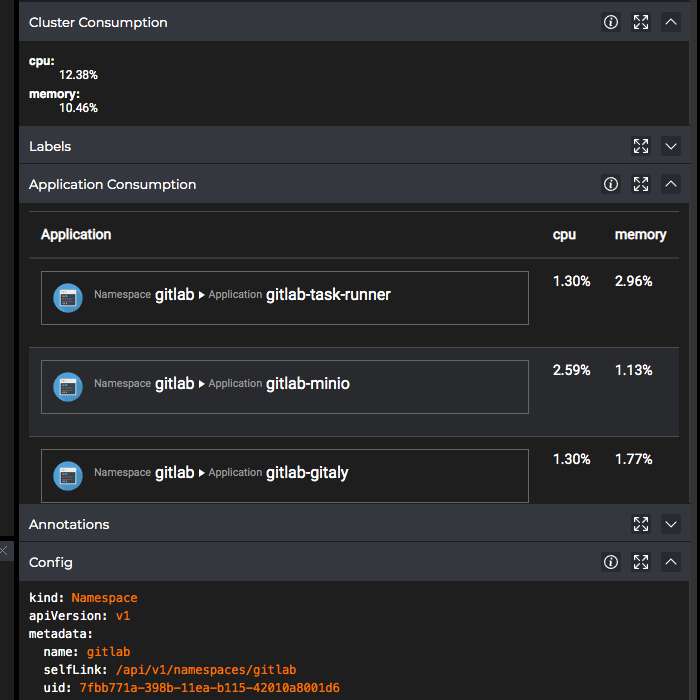700x700 pixels.
Task: Maximize the Cluster Consumption panel
Action: pos(641,22)
